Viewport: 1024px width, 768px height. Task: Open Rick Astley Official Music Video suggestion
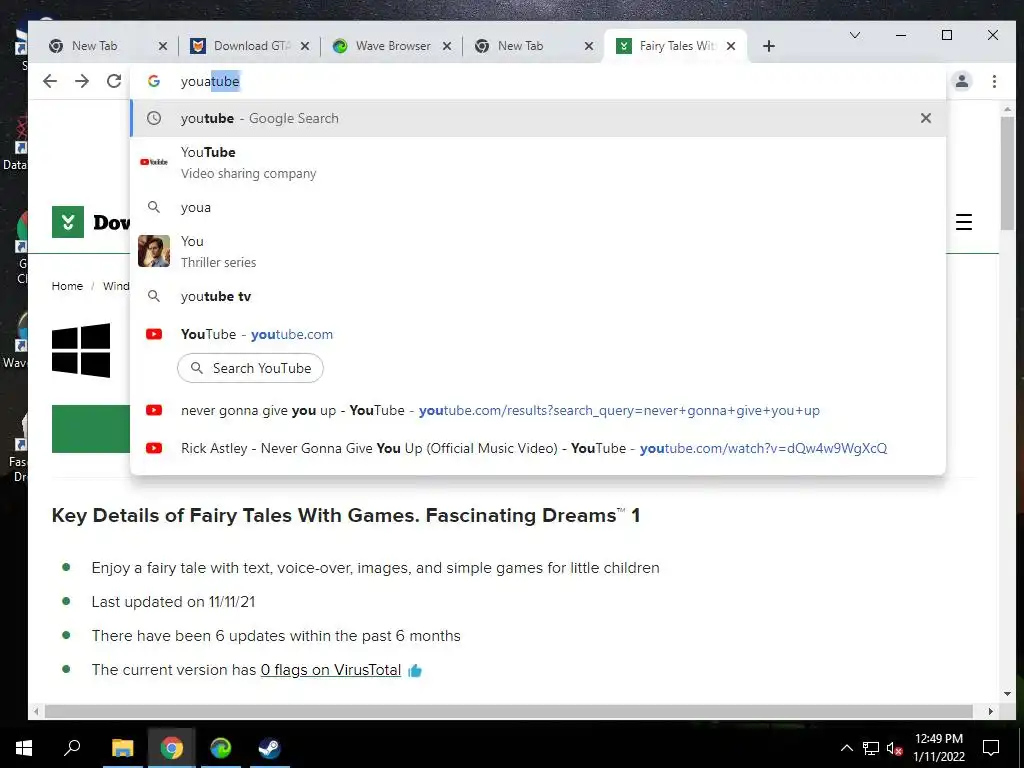coord(538,448)
